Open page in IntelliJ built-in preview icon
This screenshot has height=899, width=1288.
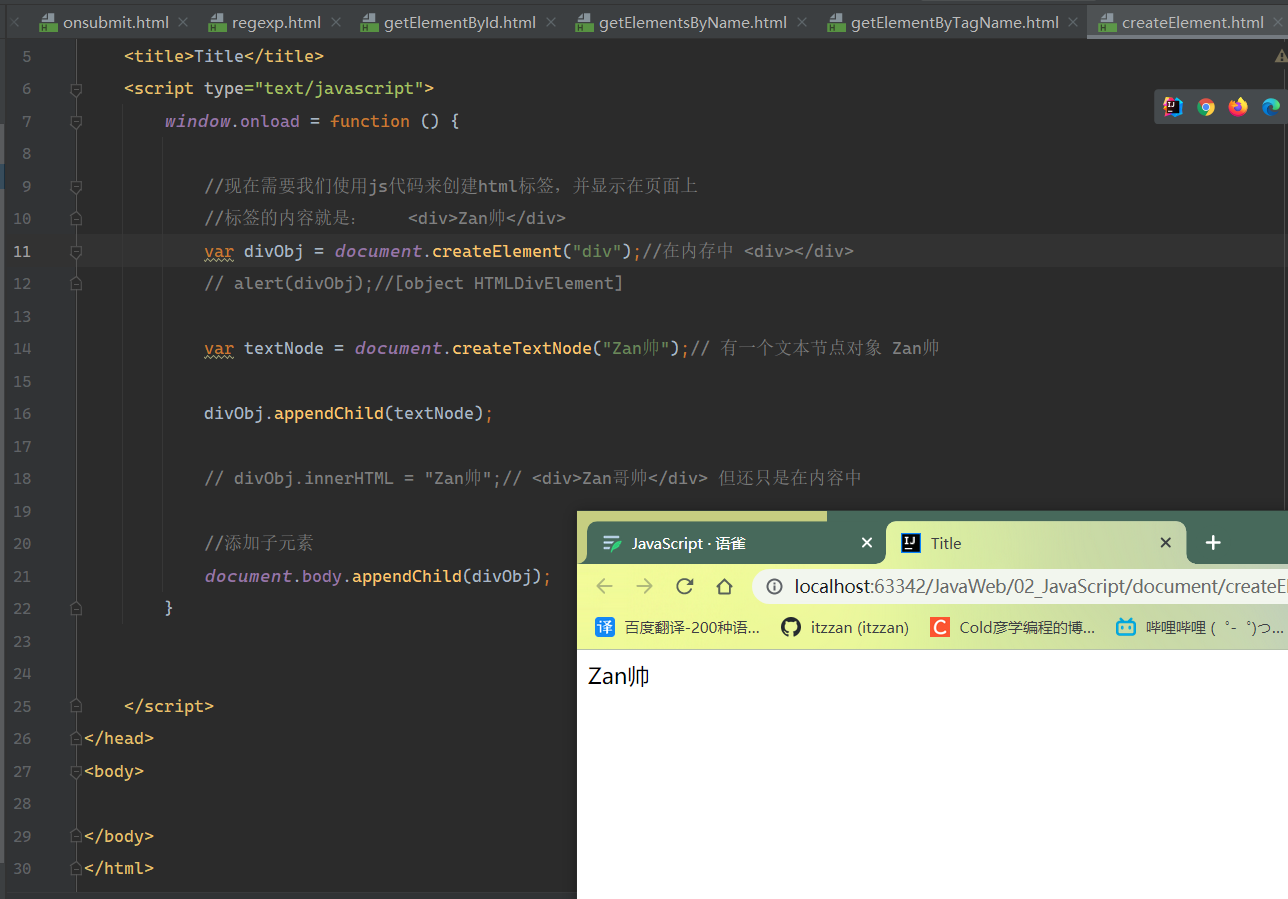(1174, 107)
